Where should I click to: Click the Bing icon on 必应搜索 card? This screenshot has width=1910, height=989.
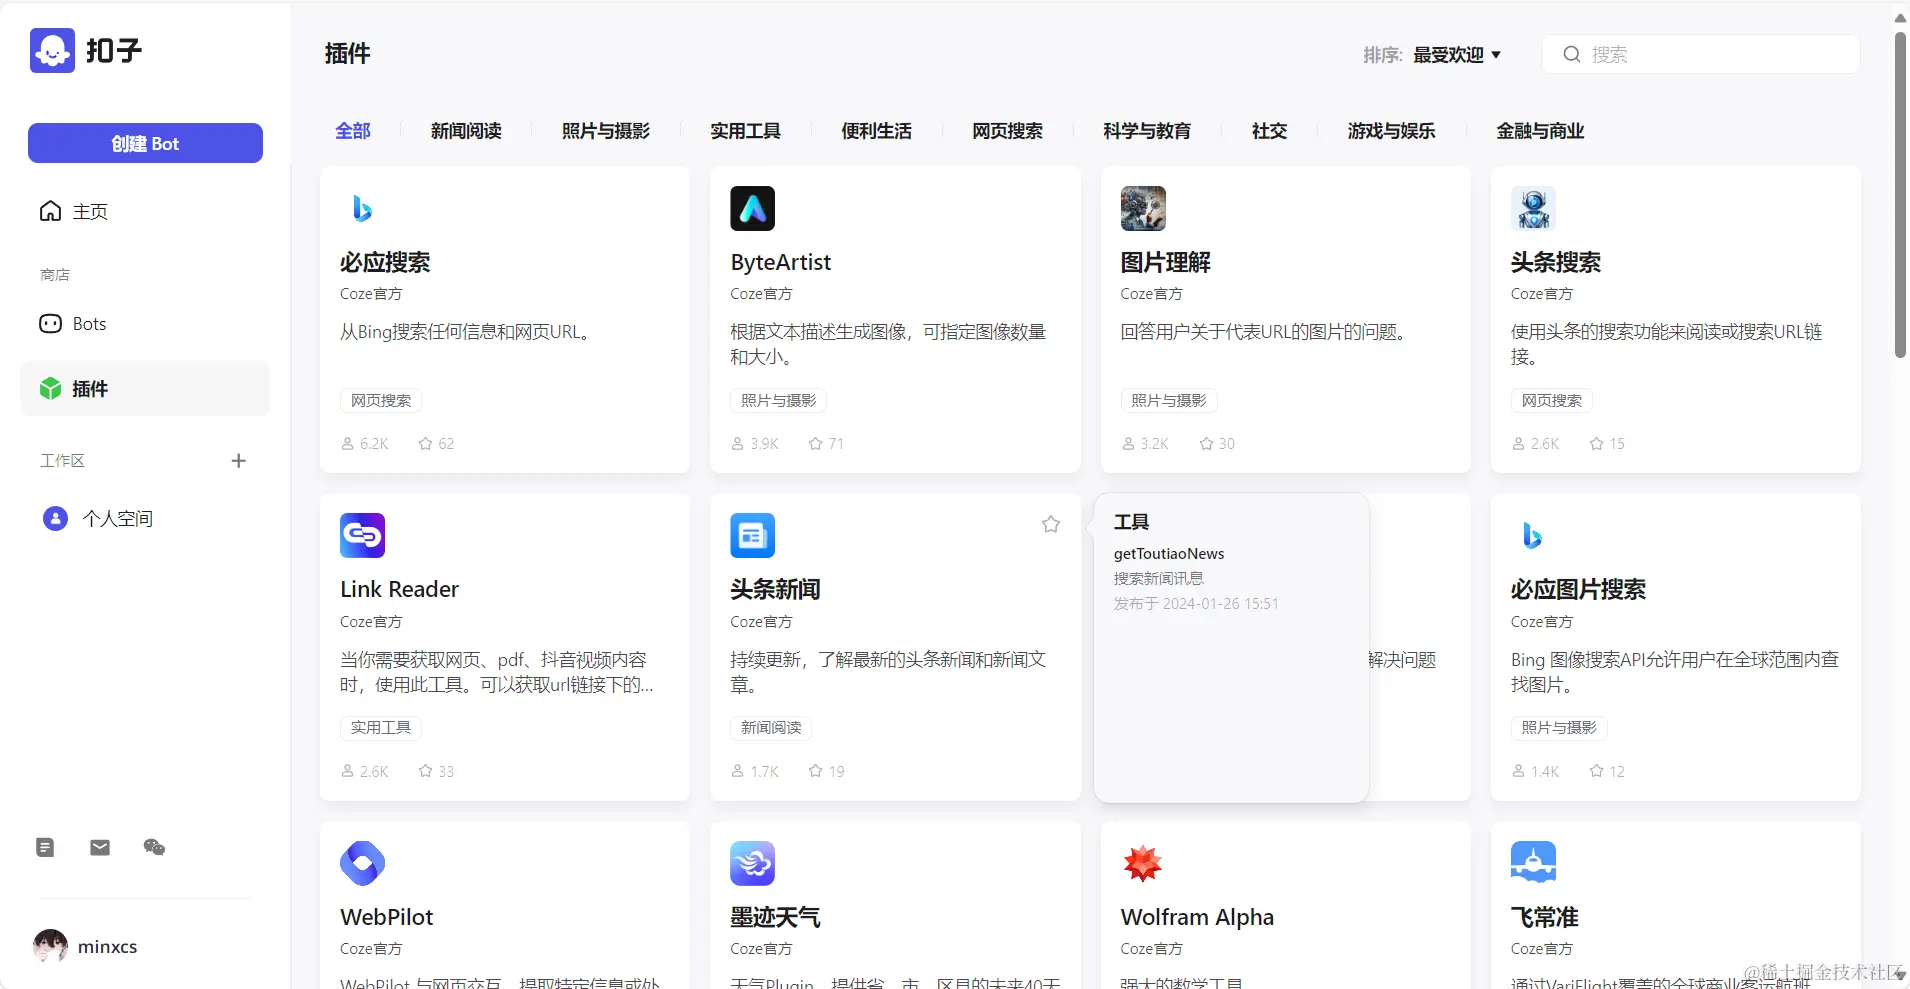(362, 208)
